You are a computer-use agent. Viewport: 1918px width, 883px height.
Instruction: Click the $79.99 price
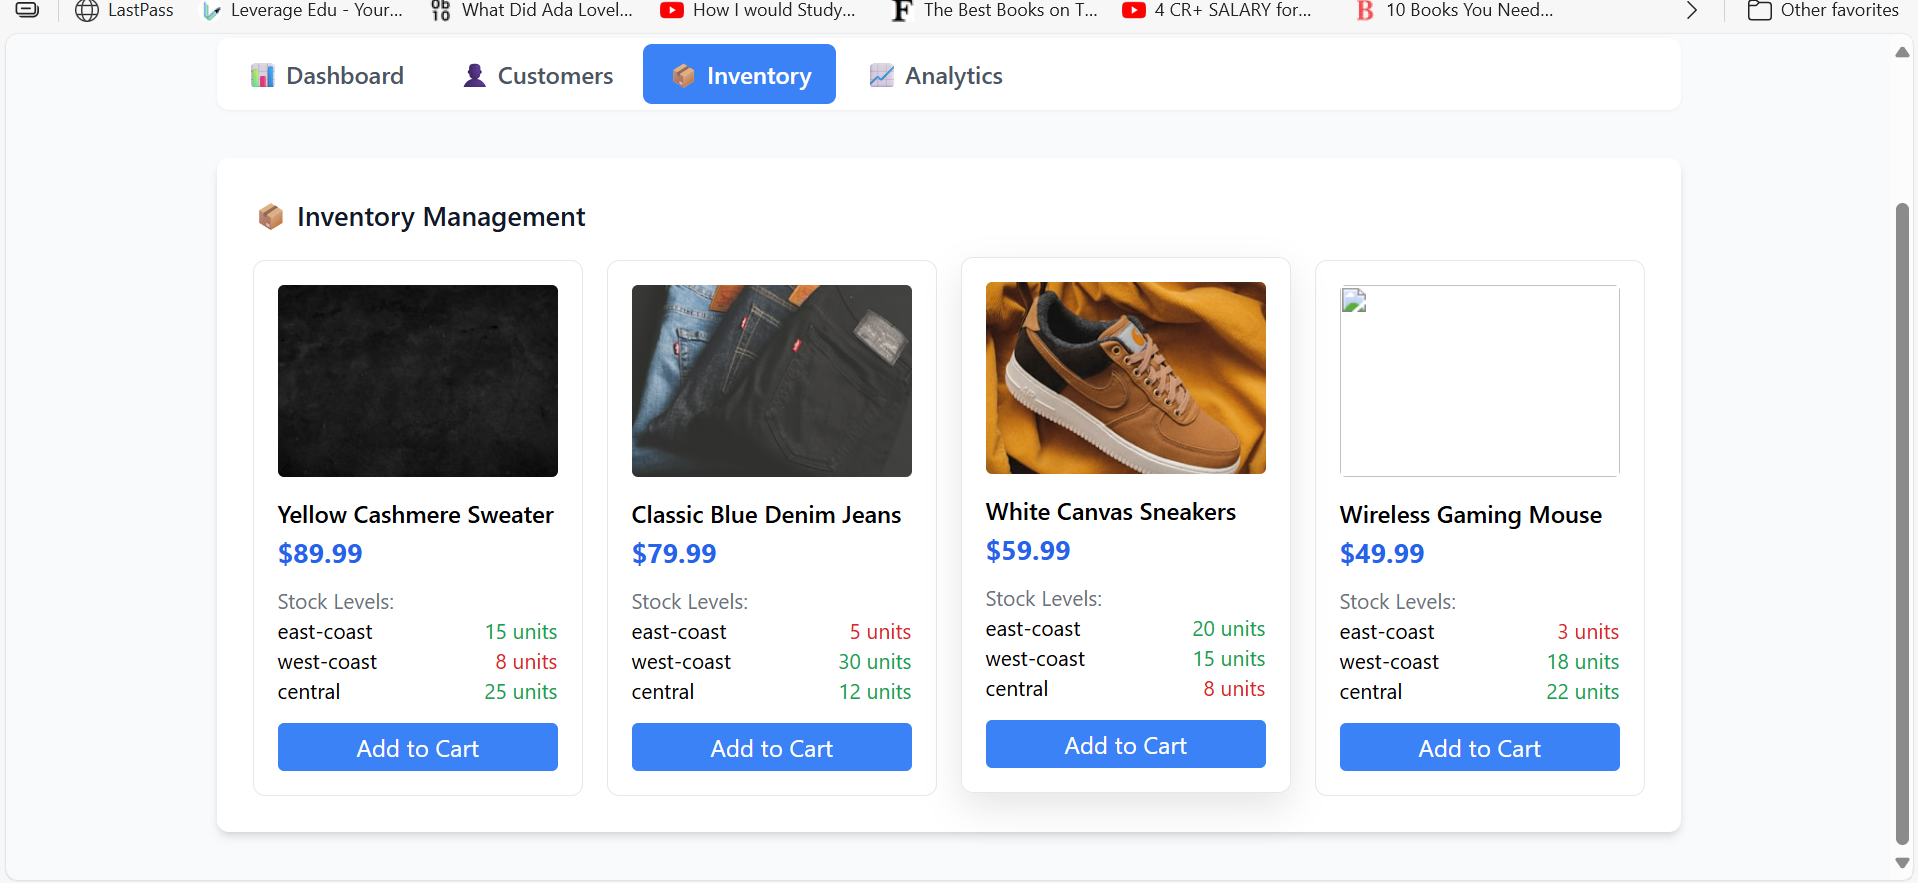[674, 554]
